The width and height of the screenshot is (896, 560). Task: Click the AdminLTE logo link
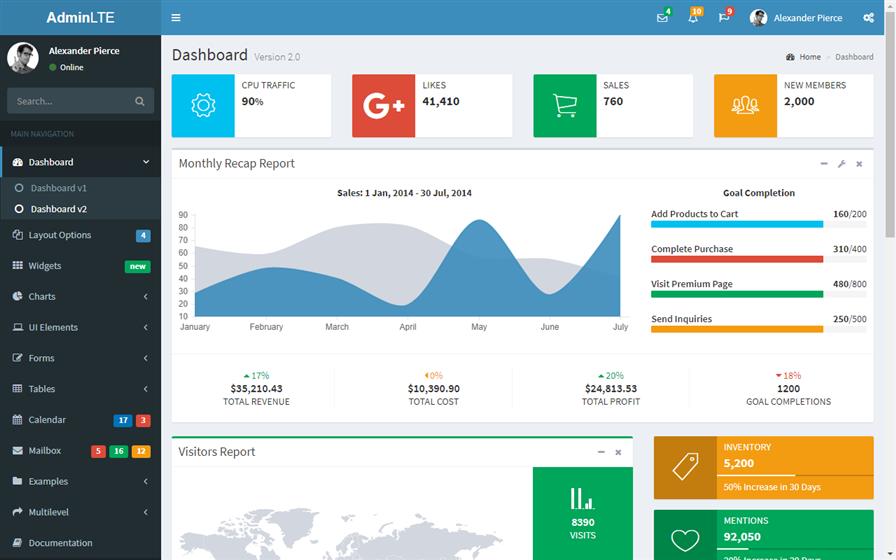tap(81, 18)
